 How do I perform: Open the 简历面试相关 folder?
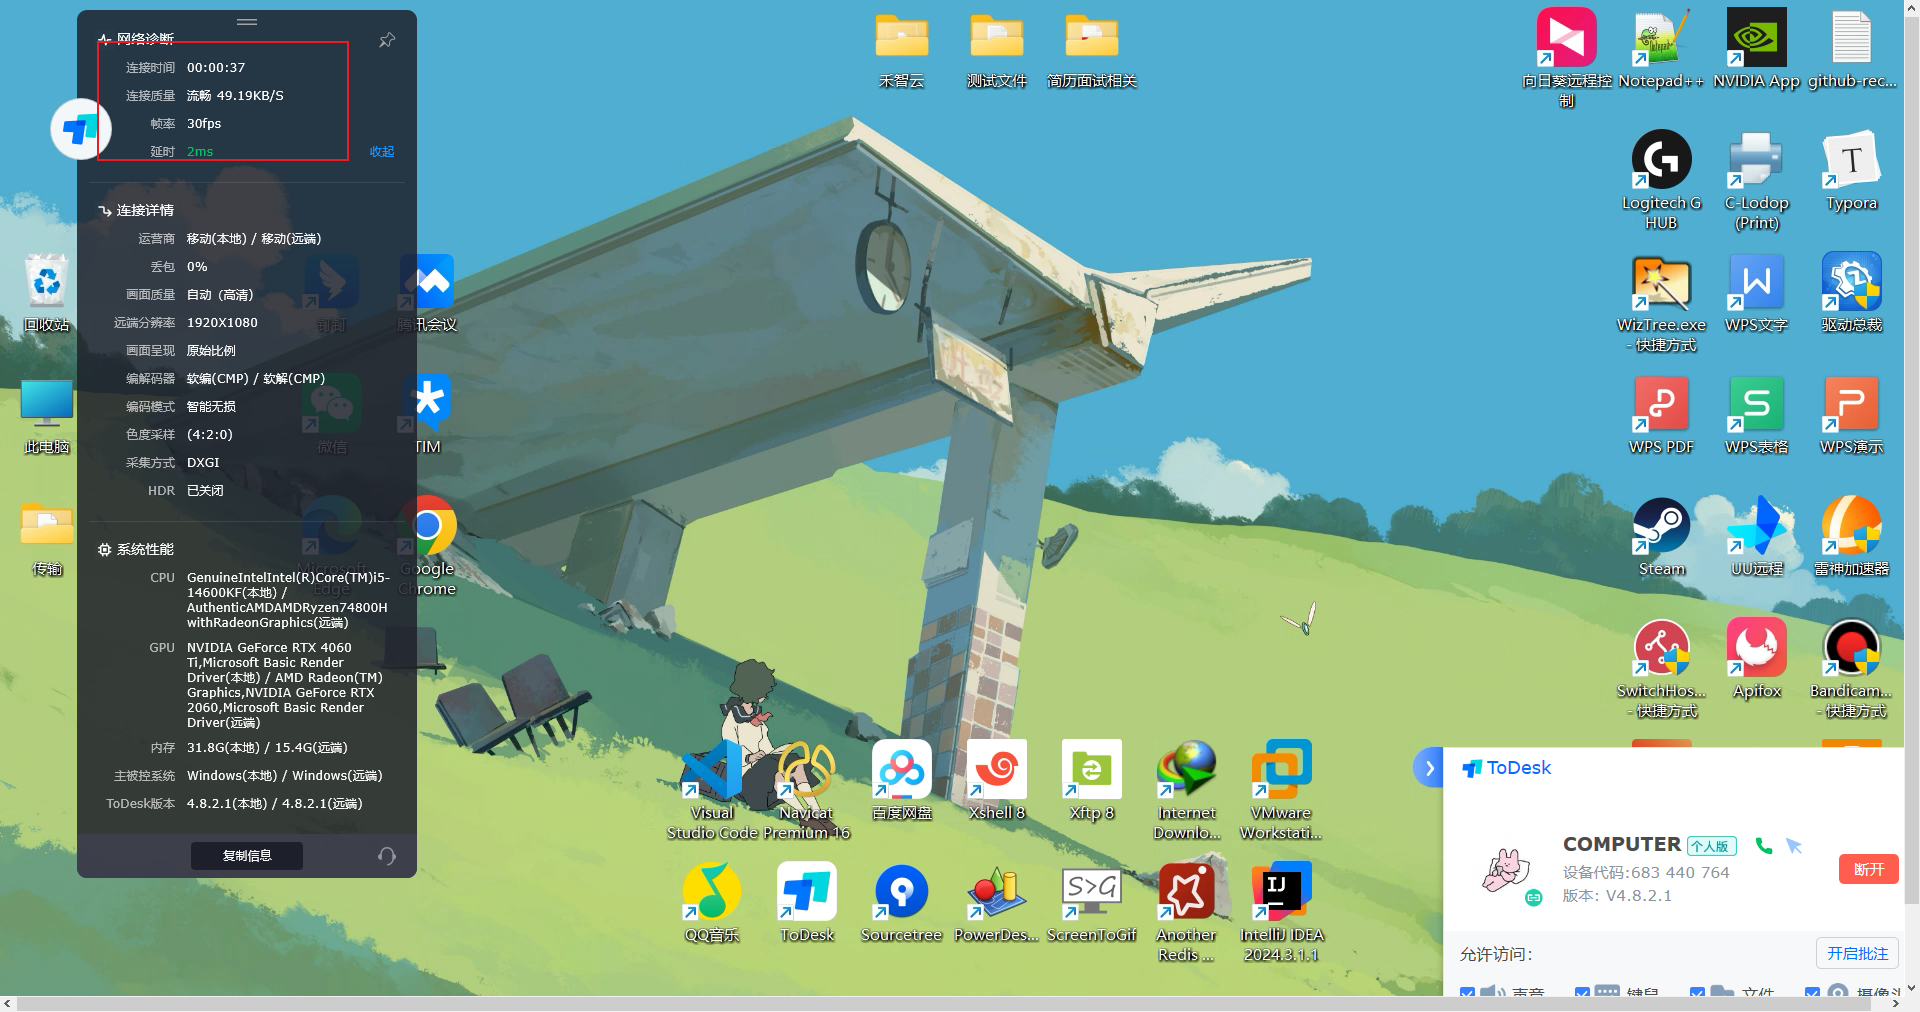point(1091,50)
